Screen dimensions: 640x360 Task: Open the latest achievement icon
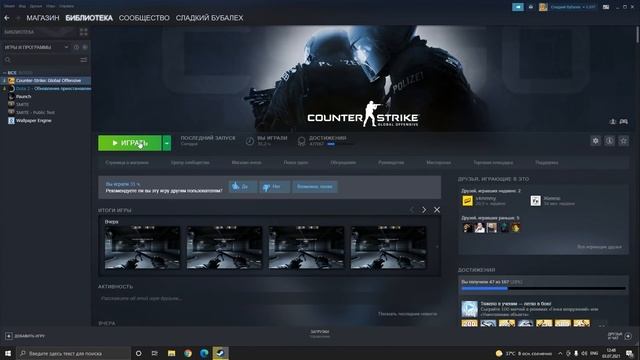tap(469, 309)
